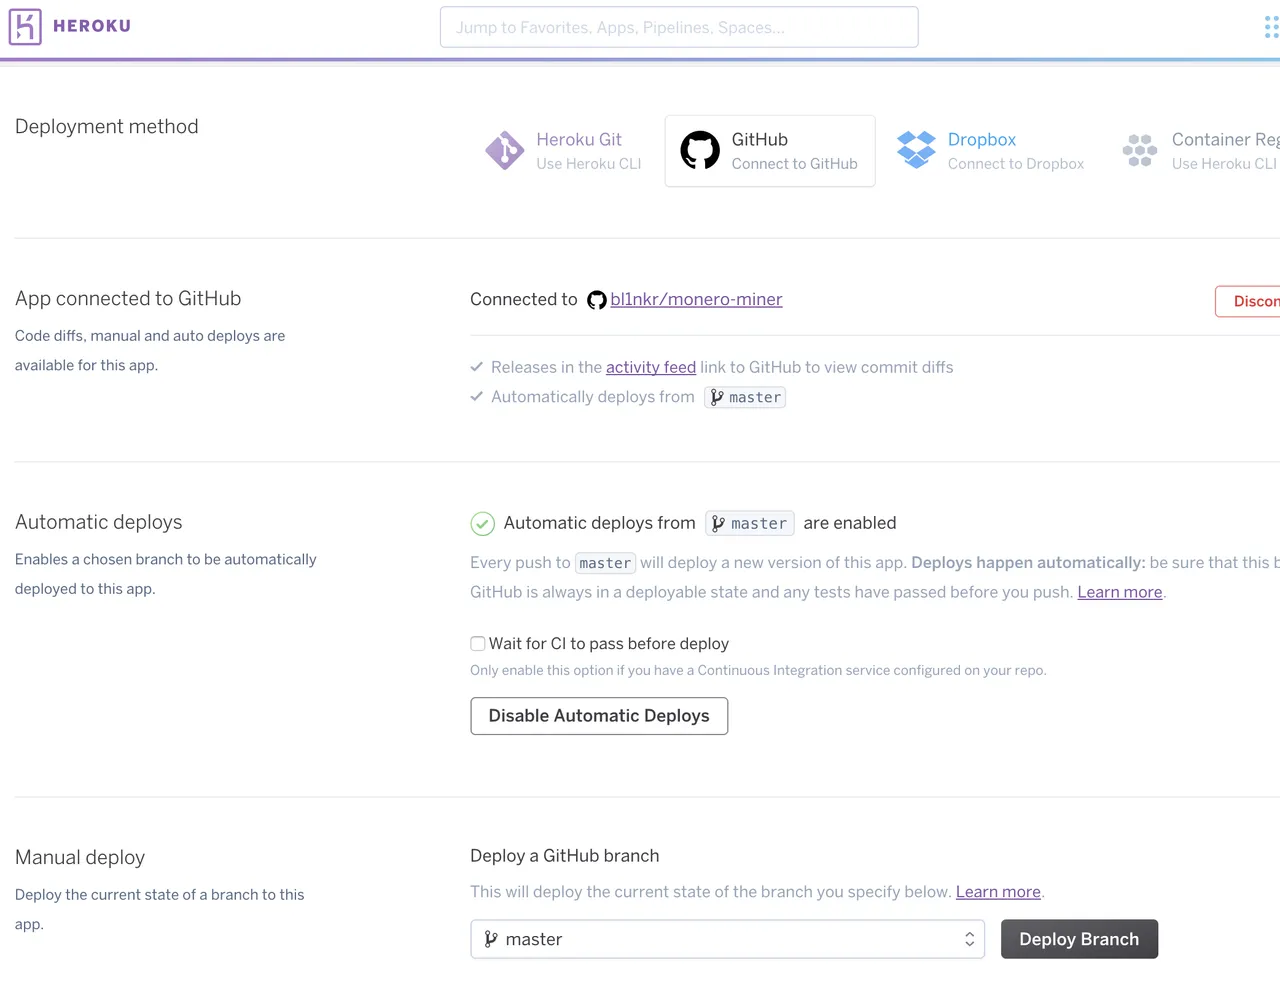
Task: Click the Only enable this option hint text
Action: coord(758,670)
